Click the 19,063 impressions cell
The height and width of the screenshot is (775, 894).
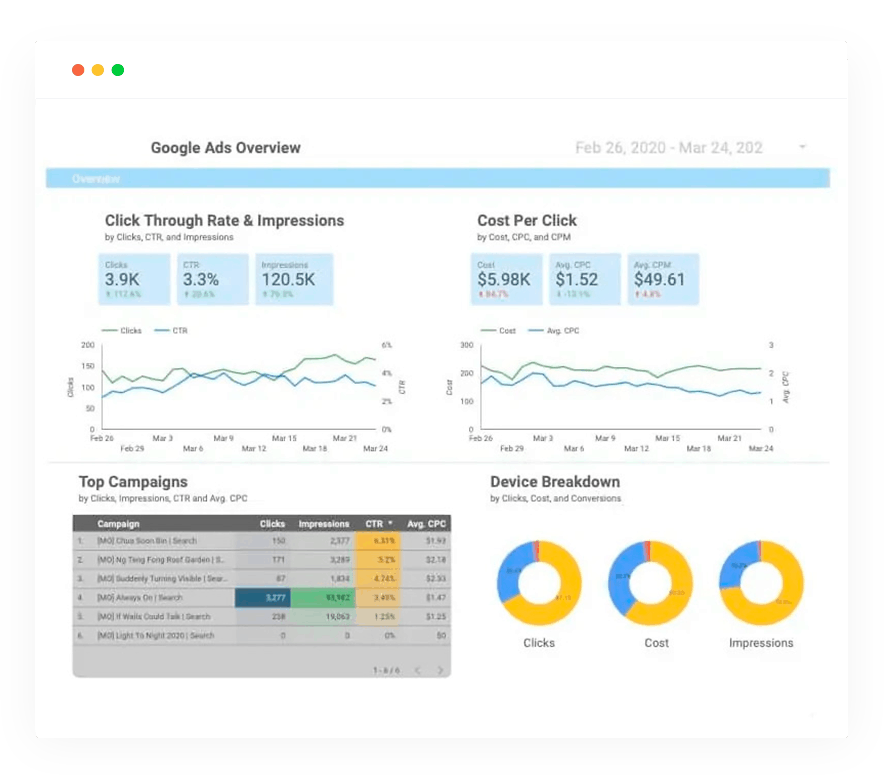pos(323,616)
